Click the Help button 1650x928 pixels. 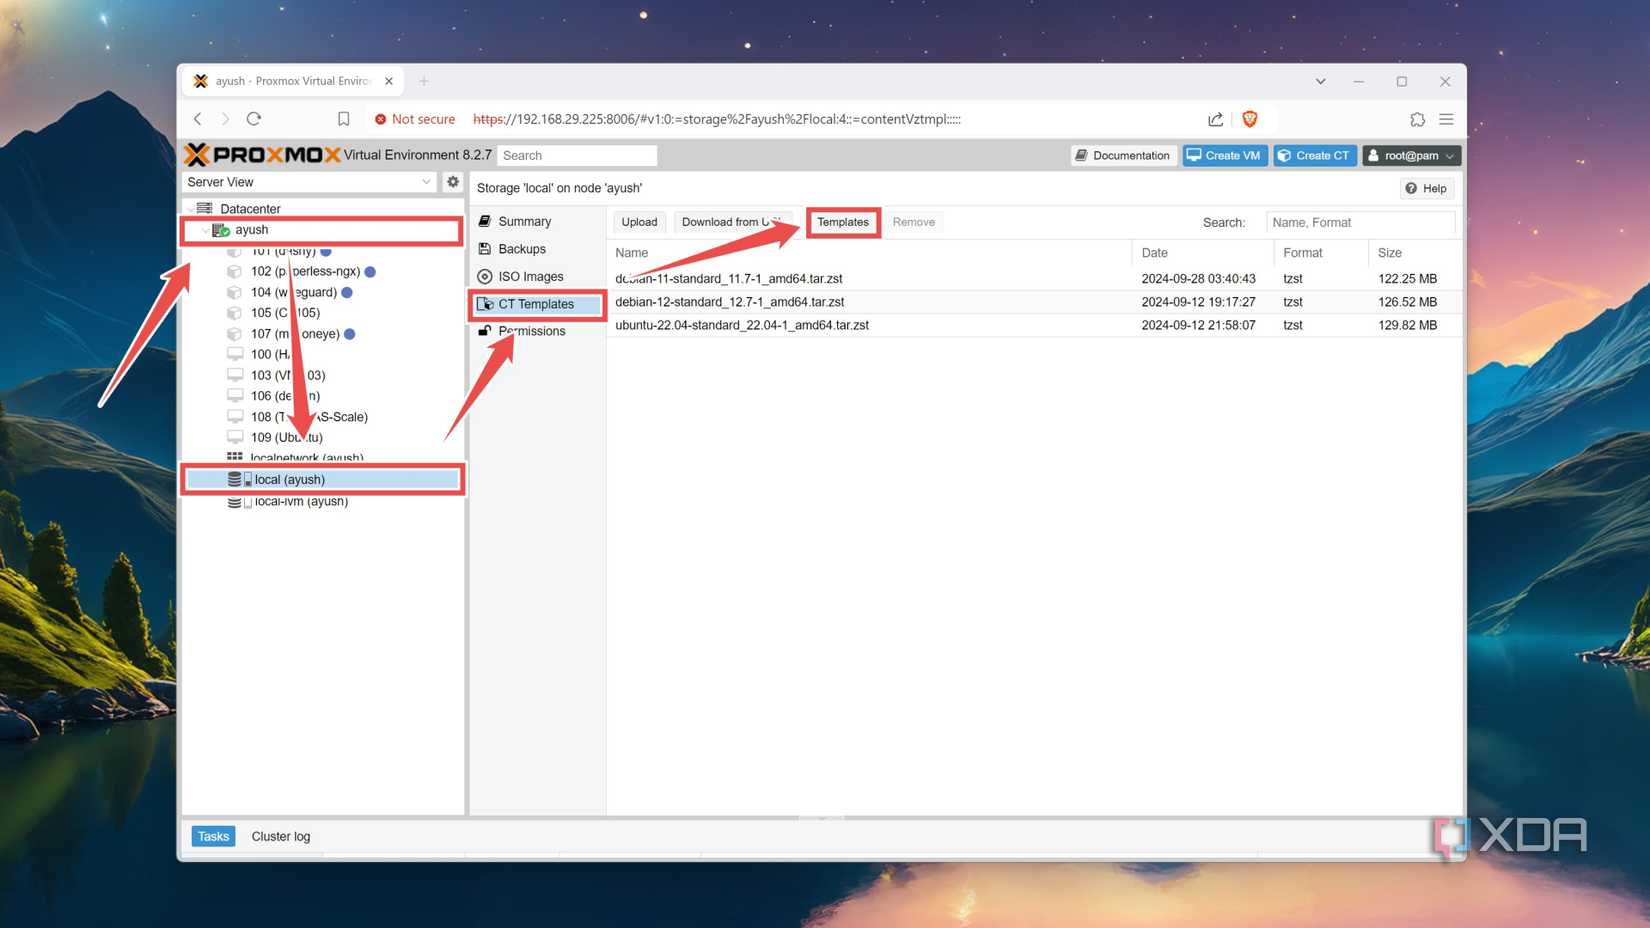pos(1426,188)
